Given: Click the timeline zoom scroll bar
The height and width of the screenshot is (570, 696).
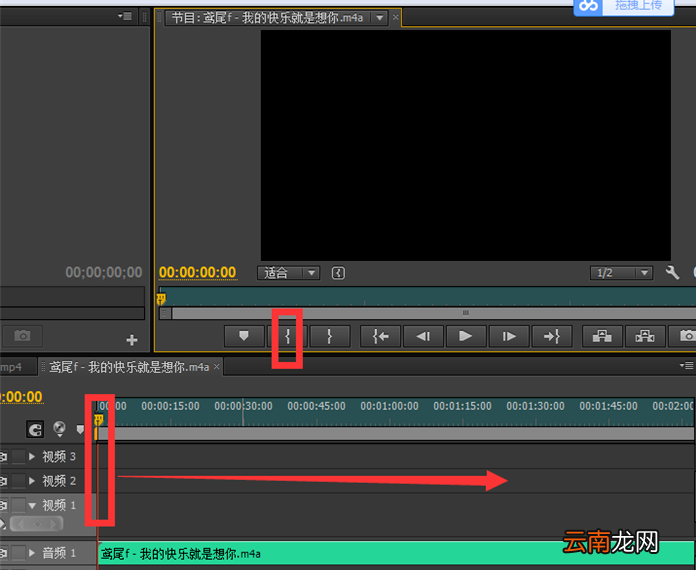Looking at the screenshot, I should point(395,433).
